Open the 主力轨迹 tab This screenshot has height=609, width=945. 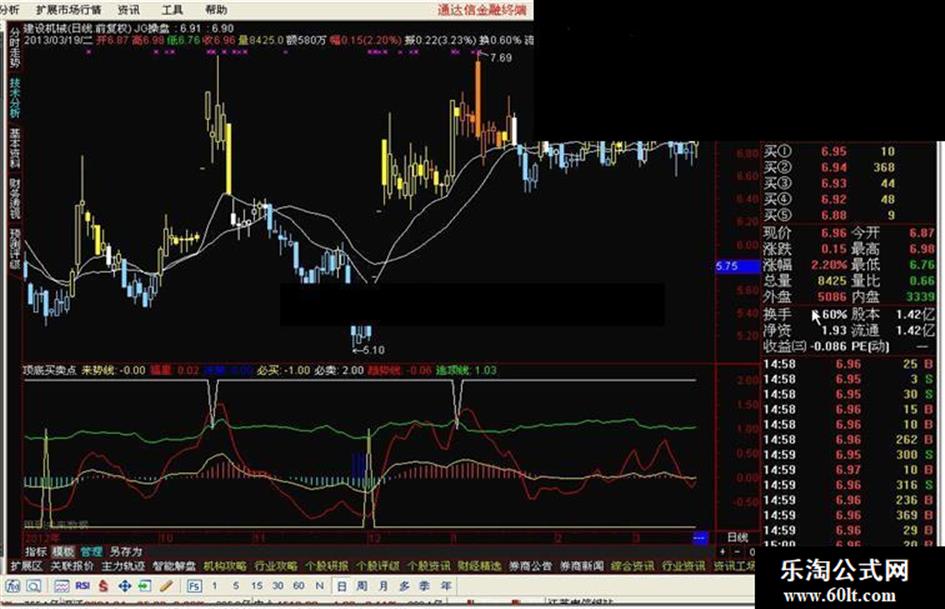(123, 566)
